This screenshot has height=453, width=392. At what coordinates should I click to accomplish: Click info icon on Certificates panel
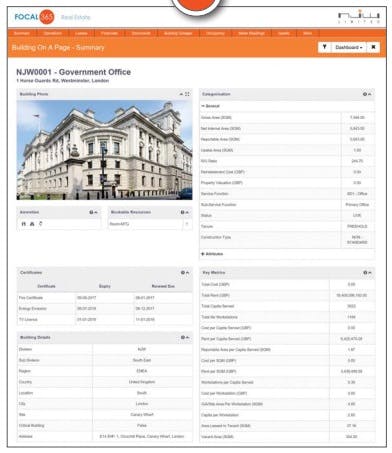tap(182, 273)
